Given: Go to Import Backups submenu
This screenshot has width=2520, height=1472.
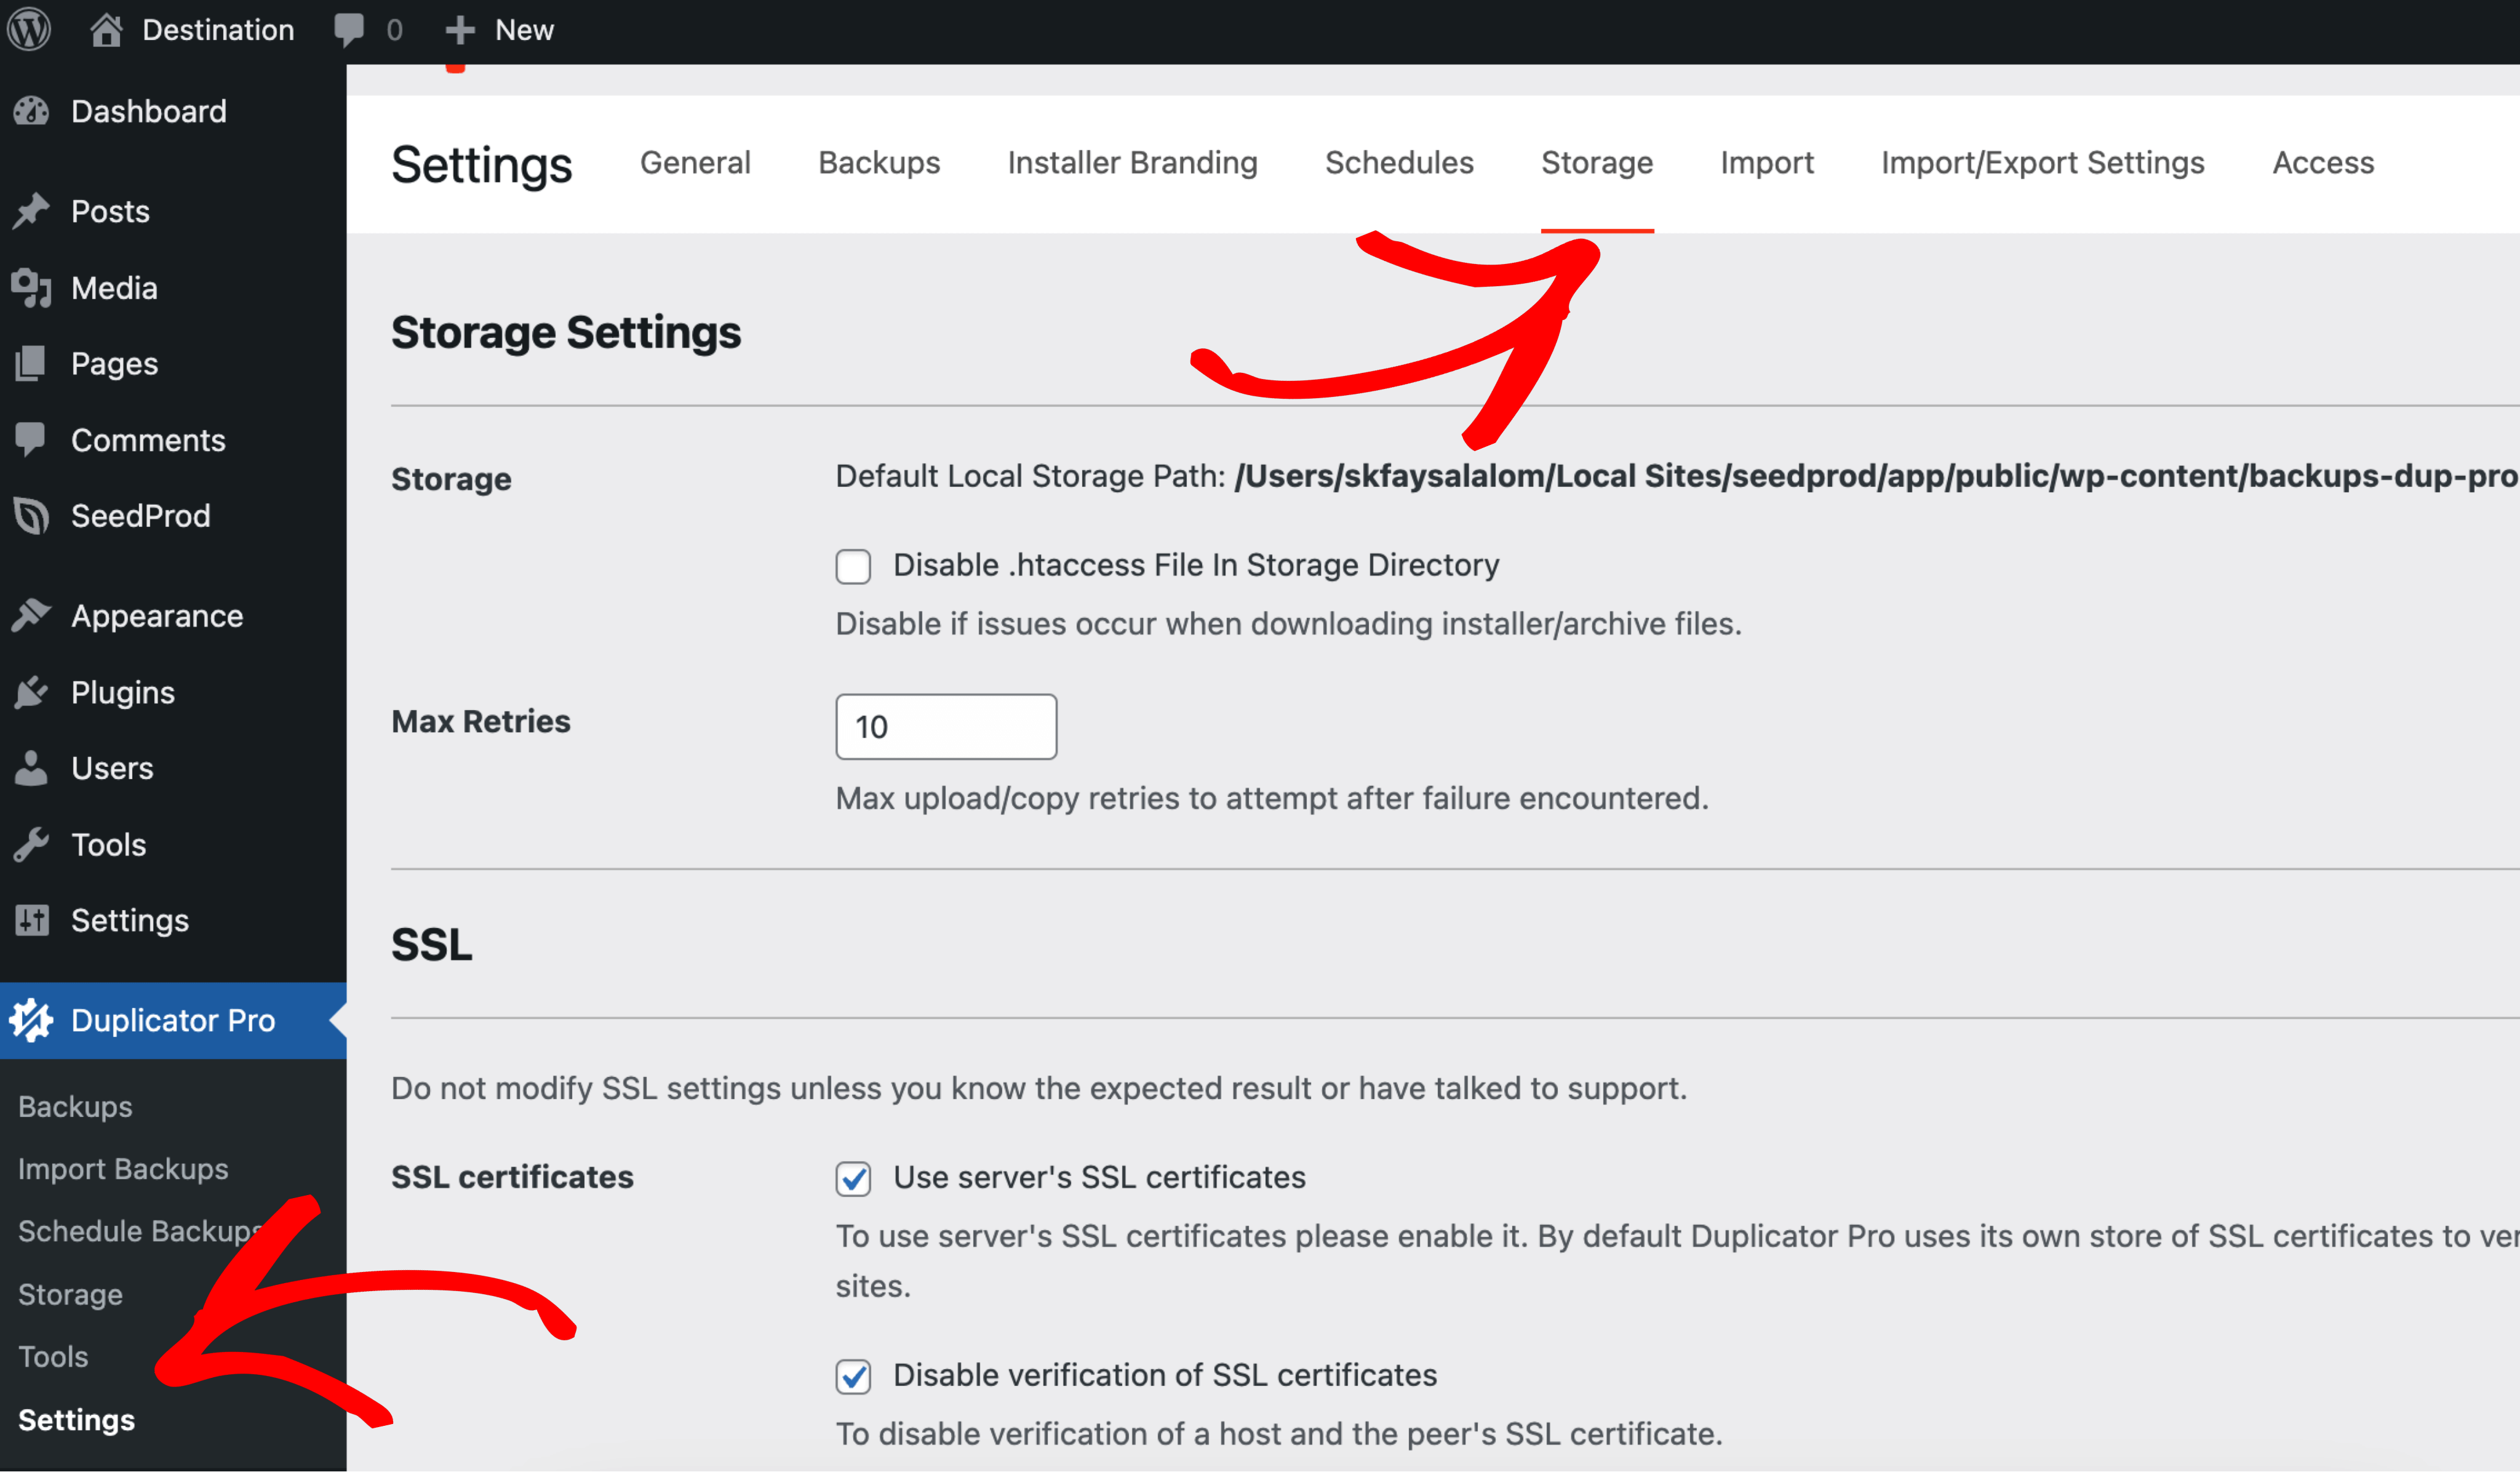Looking at the screenshot, I should pos(123,1169).
